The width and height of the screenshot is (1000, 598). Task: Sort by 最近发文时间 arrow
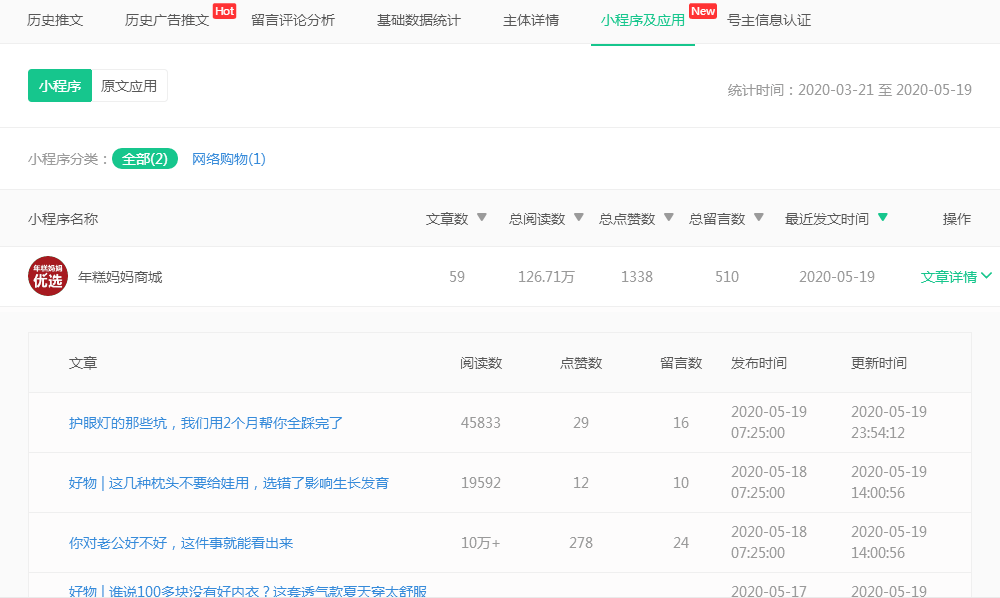883,217
